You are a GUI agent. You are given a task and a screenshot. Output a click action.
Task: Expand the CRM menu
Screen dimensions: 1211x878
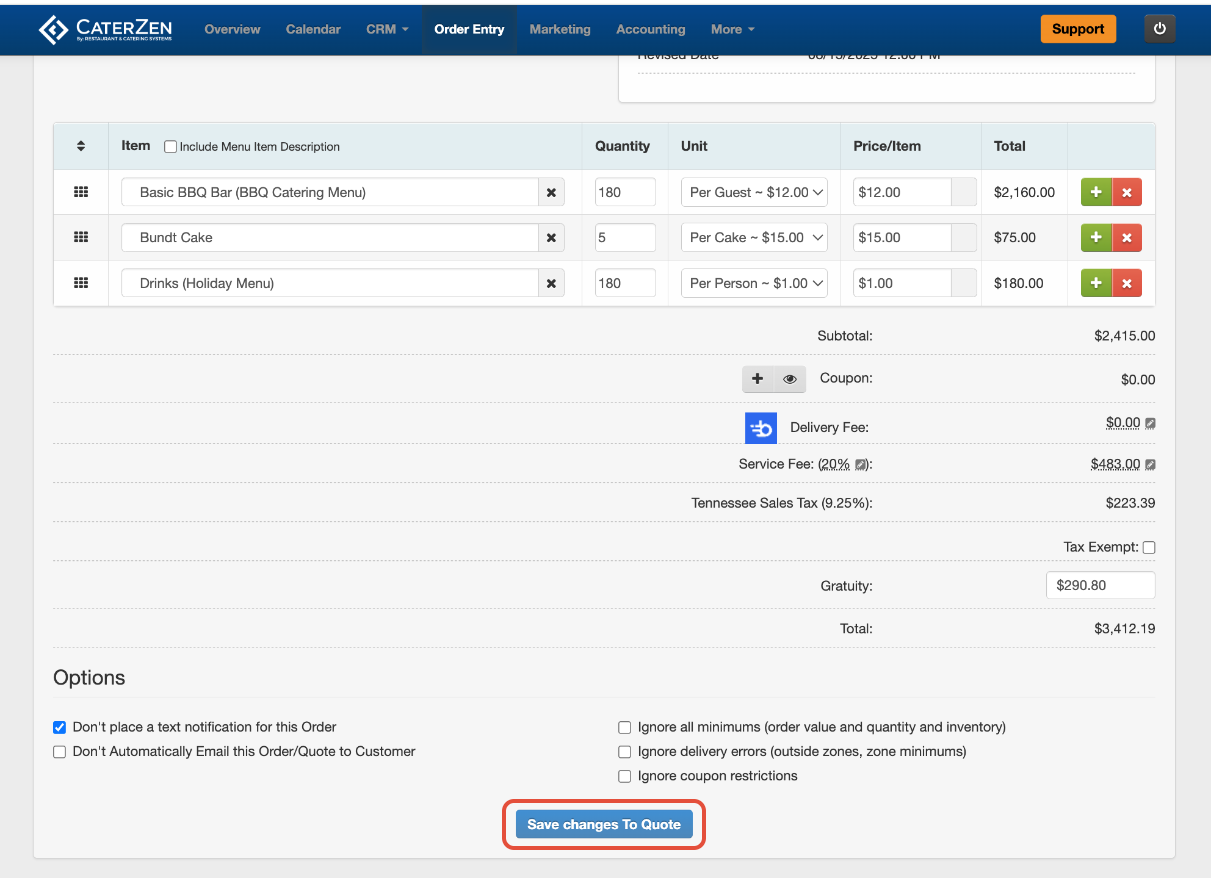[x=387, y=29]
